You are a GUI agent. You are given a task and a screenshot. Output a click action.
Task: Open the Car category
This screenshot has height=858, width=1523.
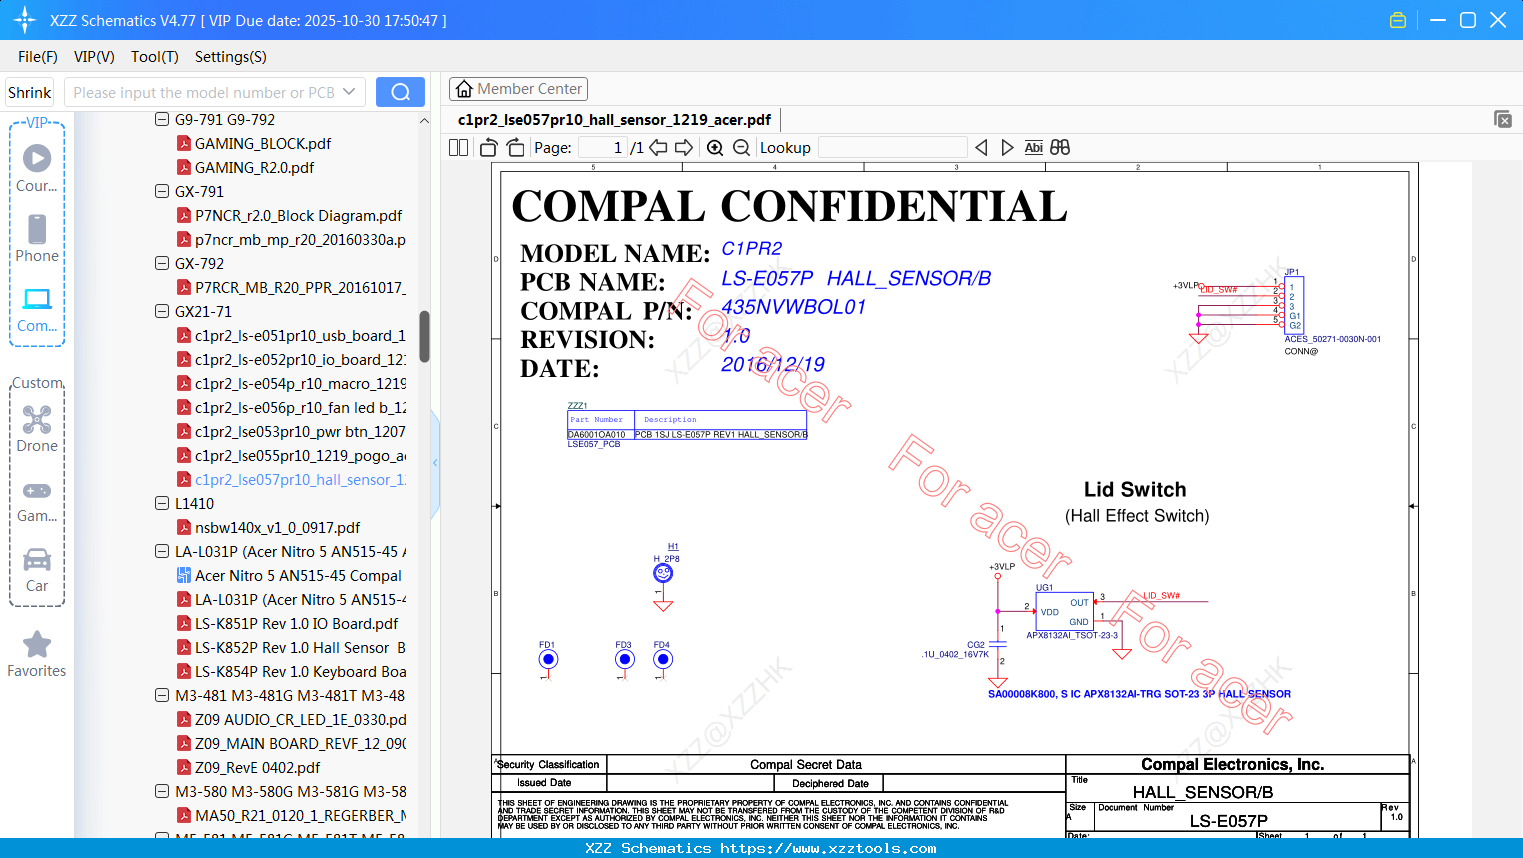[37, 570]
